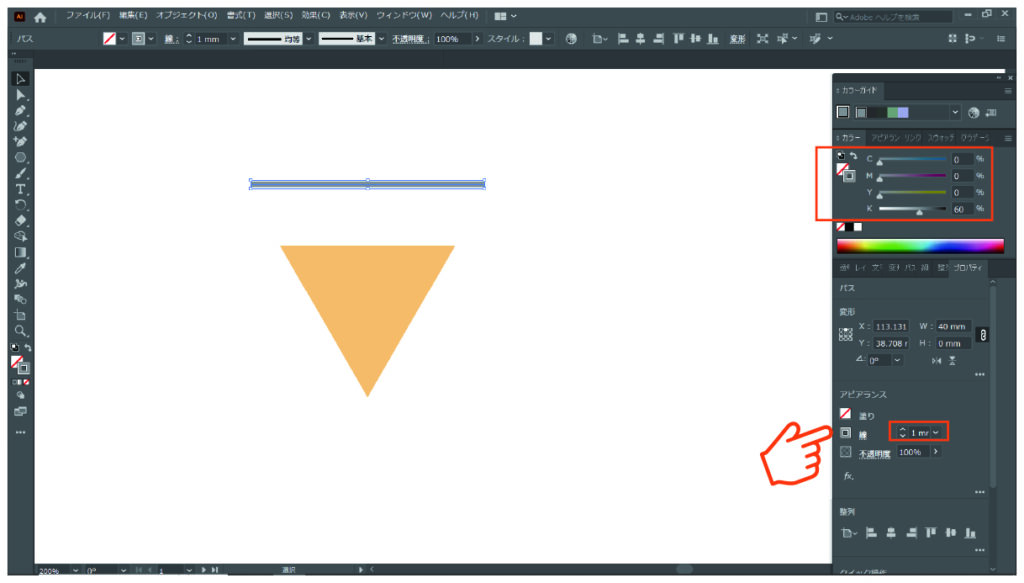Click the K percentage value field
Image resolution: width=1024 pixels, height=583 pixels.
961,209
